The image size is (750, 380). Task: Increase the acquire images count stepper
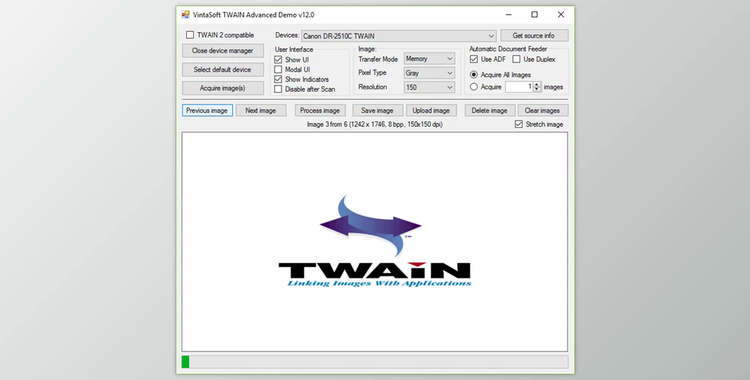537,84
